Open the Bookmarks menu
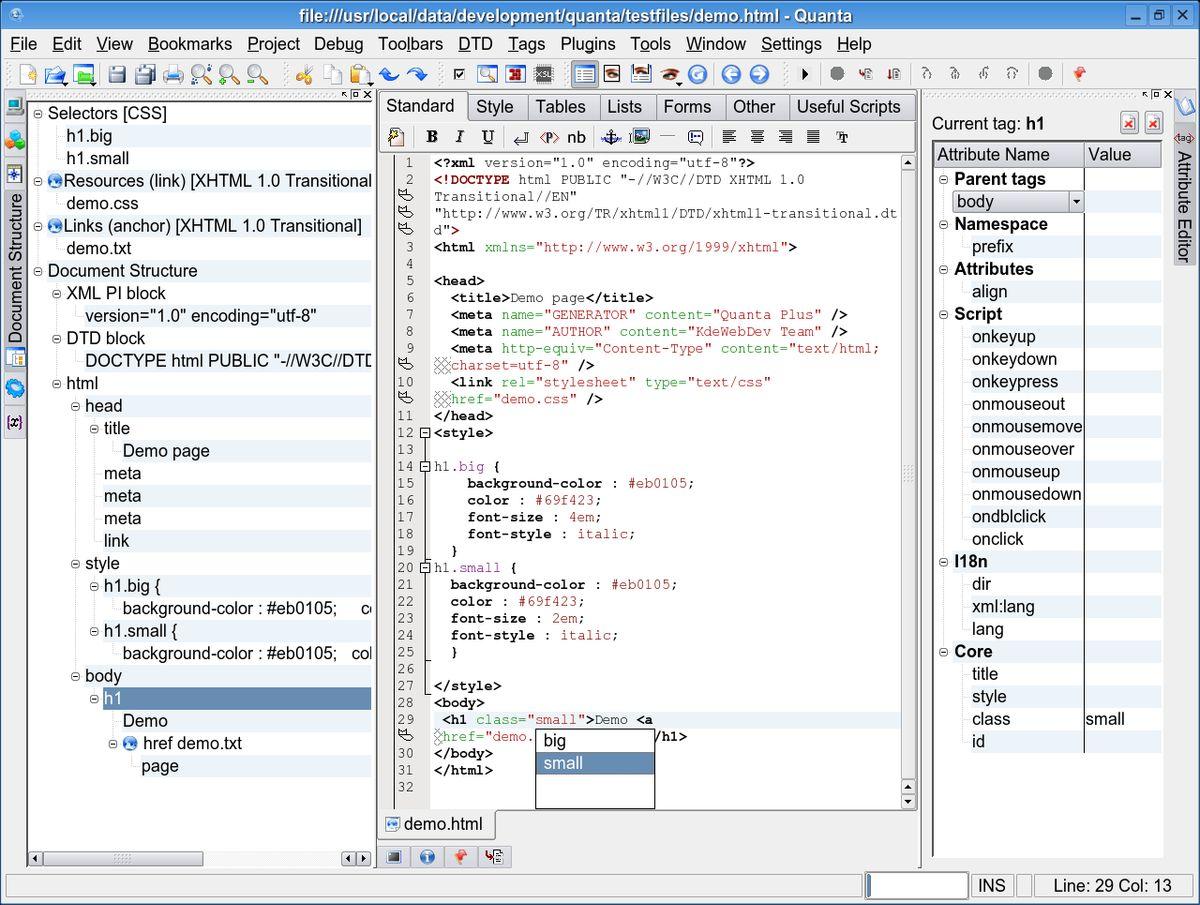This screenshot has width=1200, height=905. click(x=190, y=44)
